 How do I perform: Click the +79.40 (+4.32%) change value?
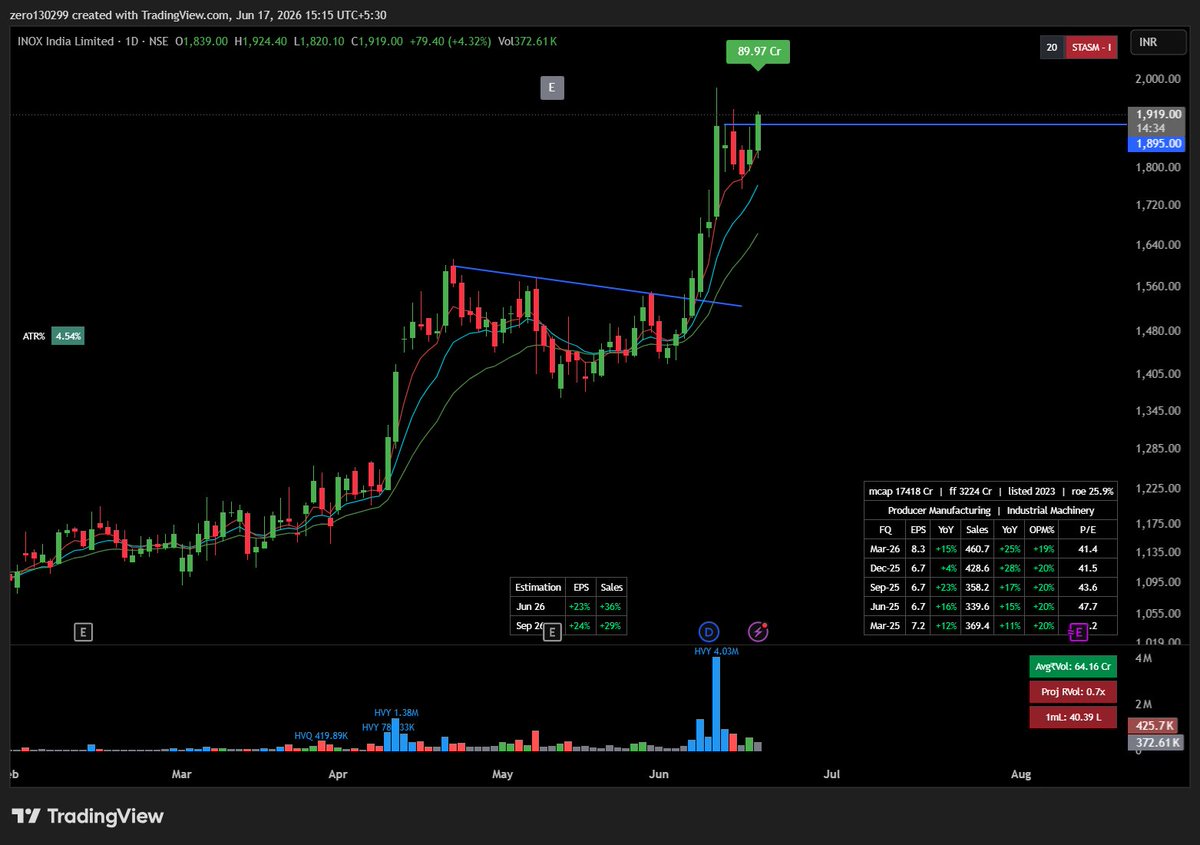tap(451, 41)
